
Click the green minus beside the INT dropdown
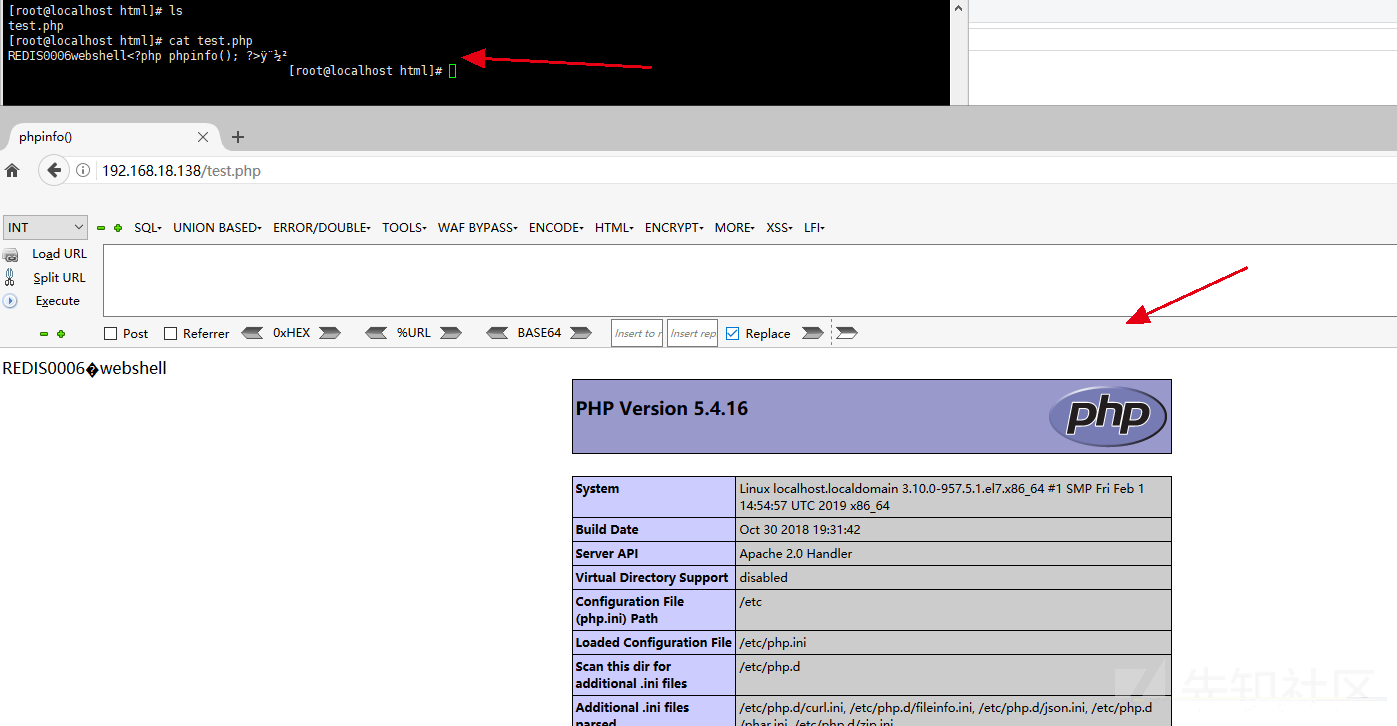tap(101, 228)
